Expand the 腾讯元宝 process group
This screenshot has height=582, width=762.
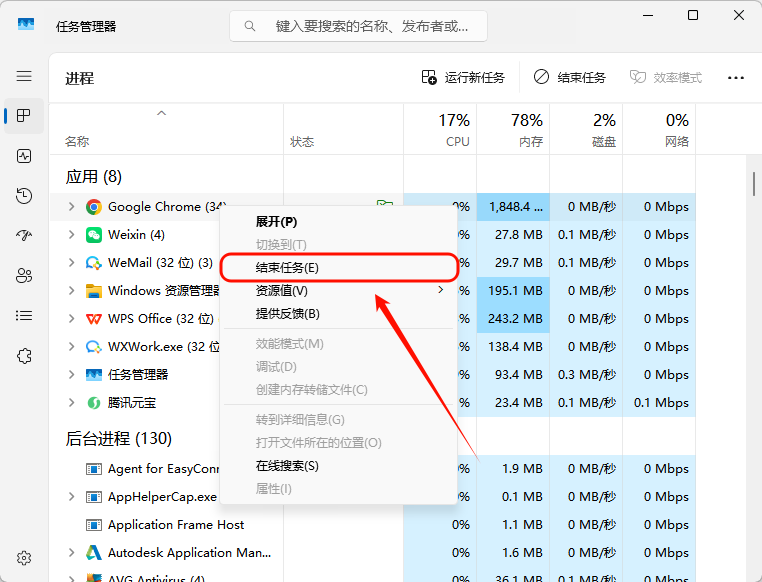coord(71,403)
